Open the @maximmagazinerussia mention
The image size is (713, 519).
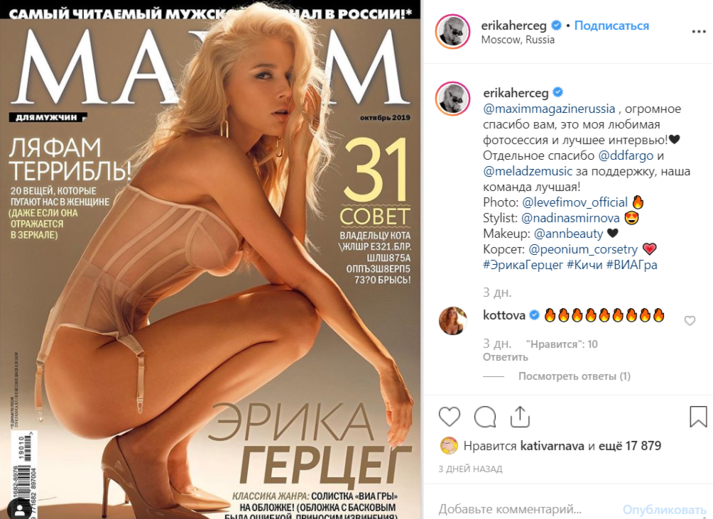click(x=549, y=109)
